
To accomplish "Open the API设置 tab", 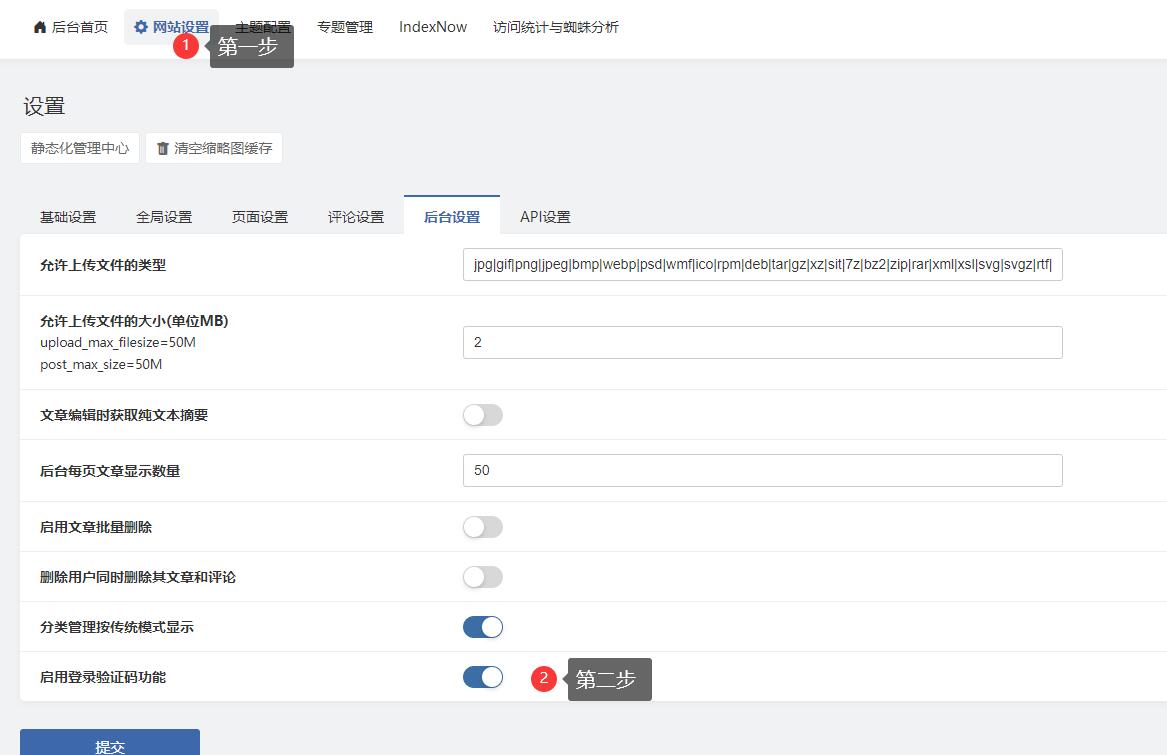I will click(545, 217).
